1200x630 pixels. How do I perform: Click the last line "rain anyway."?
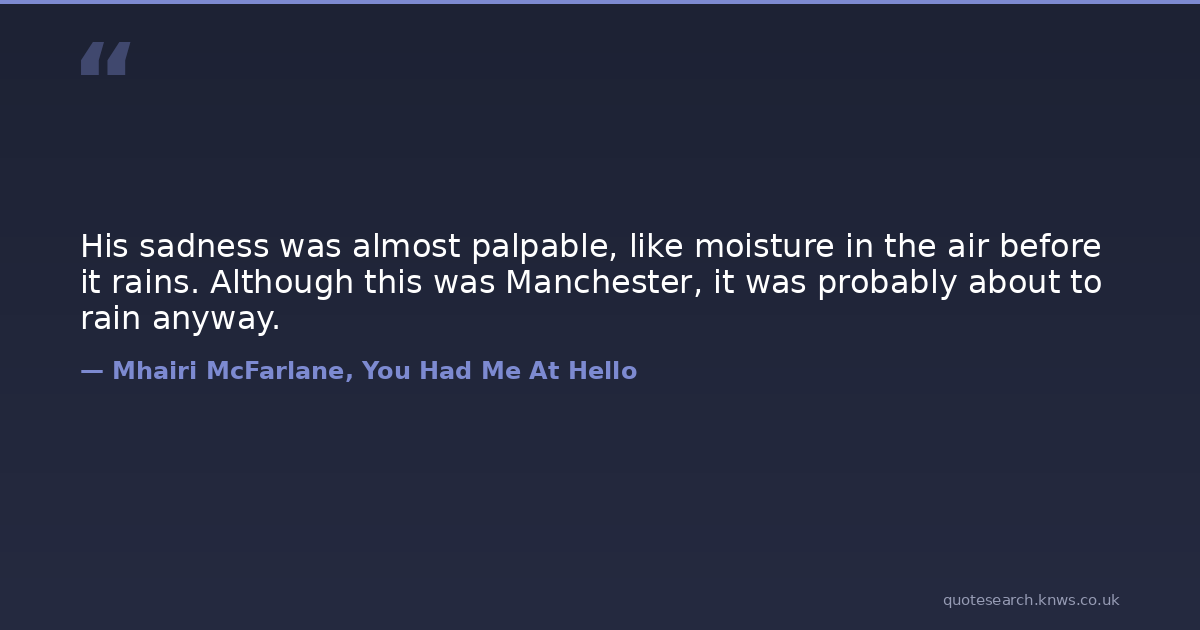[x=180, y=320]
